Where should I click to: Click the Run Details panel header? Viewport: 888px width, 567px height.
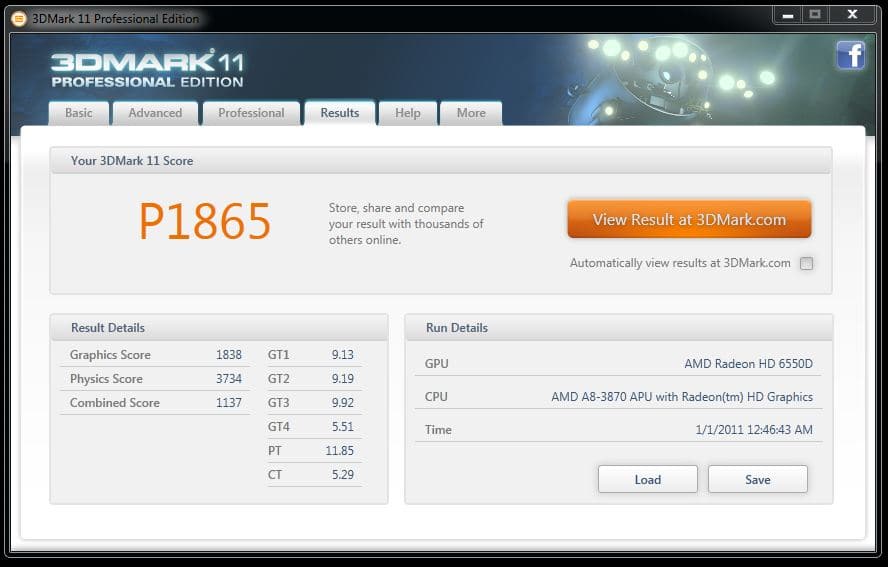click(619, 327)
